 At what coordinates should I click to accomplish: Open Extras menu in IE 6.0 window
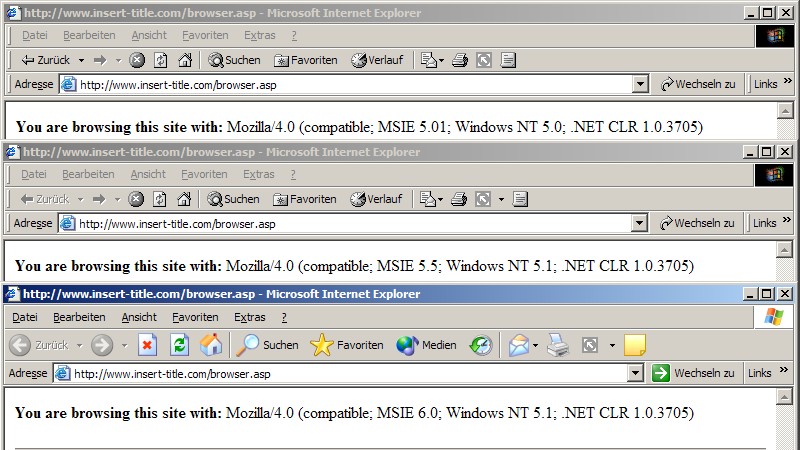(x=249, y=317)
